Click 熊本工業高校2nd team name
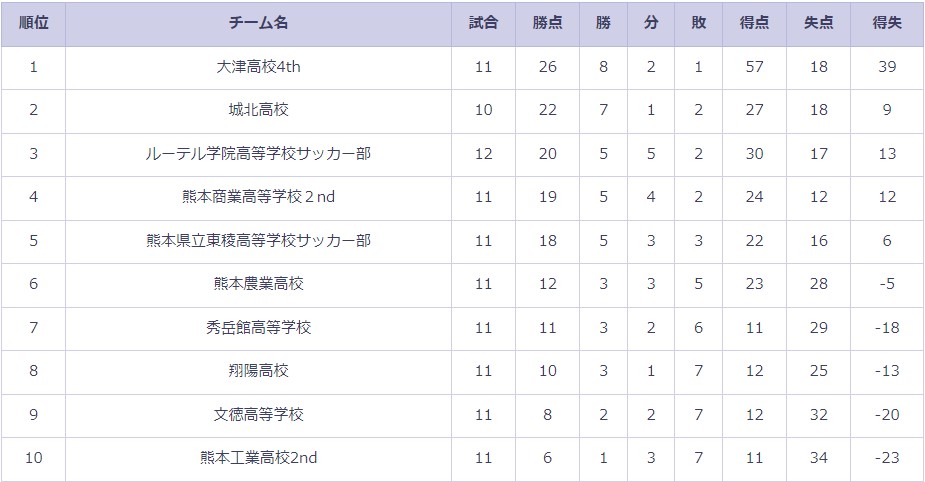The width and height of the screenshot is (925, 482). [258, 458]
